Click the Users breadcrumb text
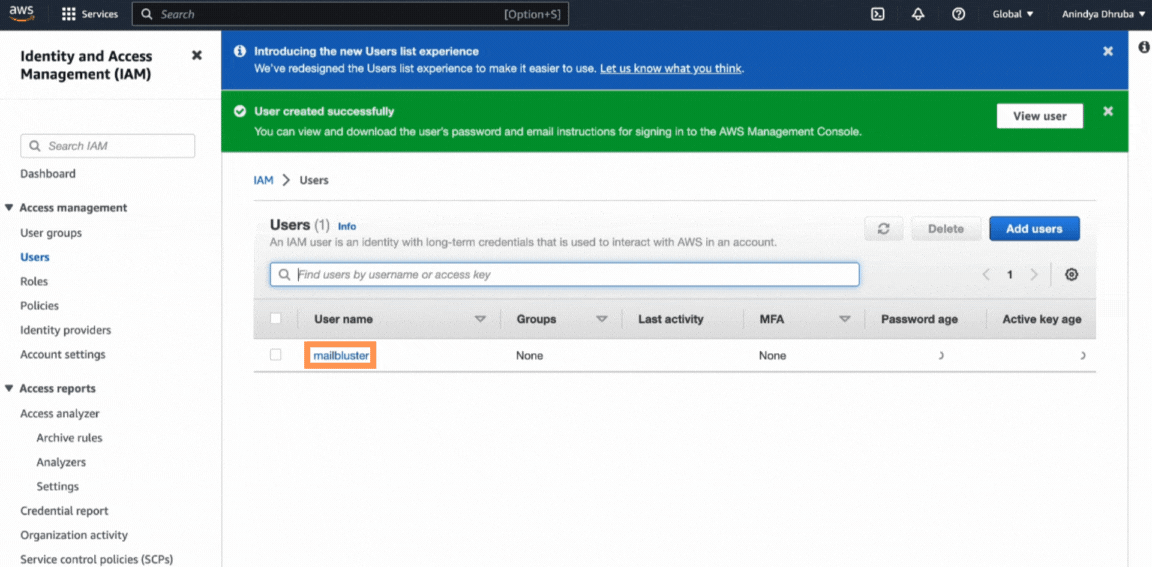The height and width of the screenshot is (567, 1152). click(x=314, y=180)
